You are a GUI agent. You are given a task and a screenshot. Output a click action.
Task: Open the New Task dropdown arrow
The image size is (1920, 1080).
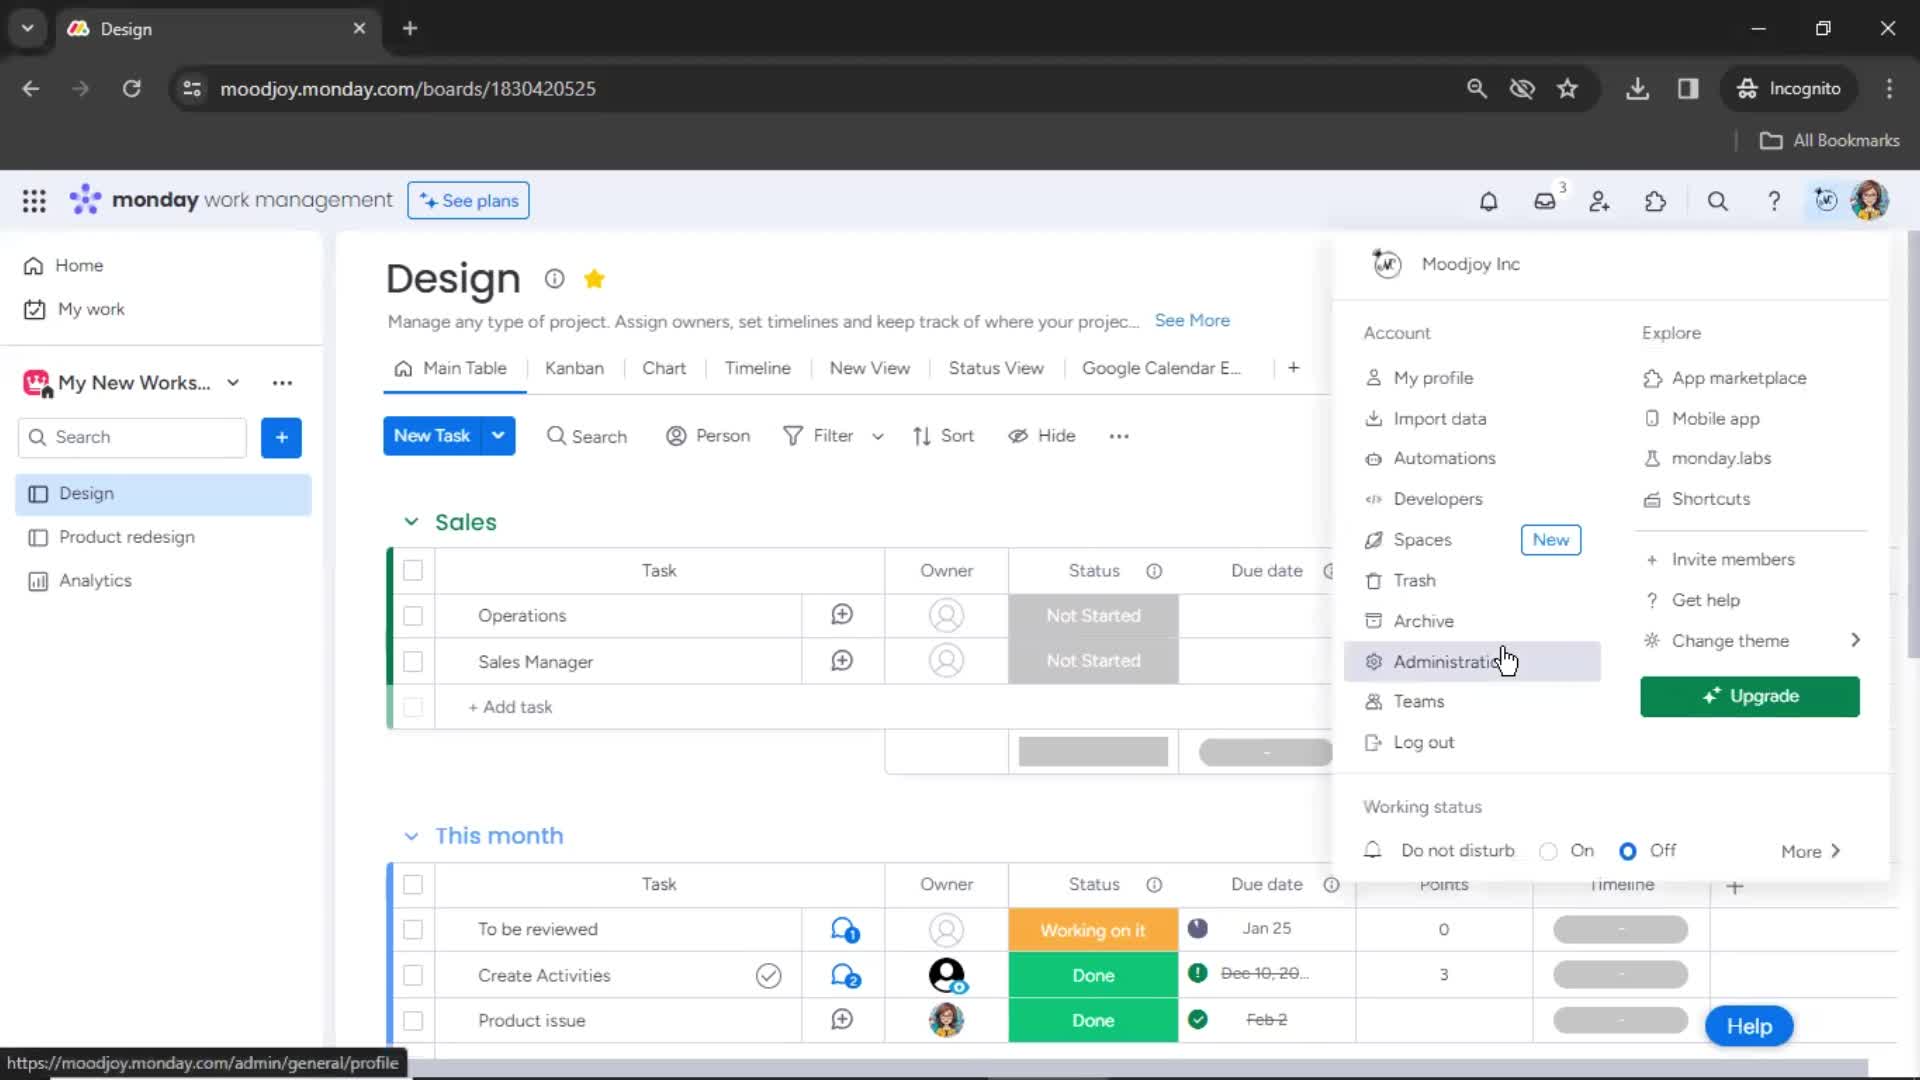[498, 436]
